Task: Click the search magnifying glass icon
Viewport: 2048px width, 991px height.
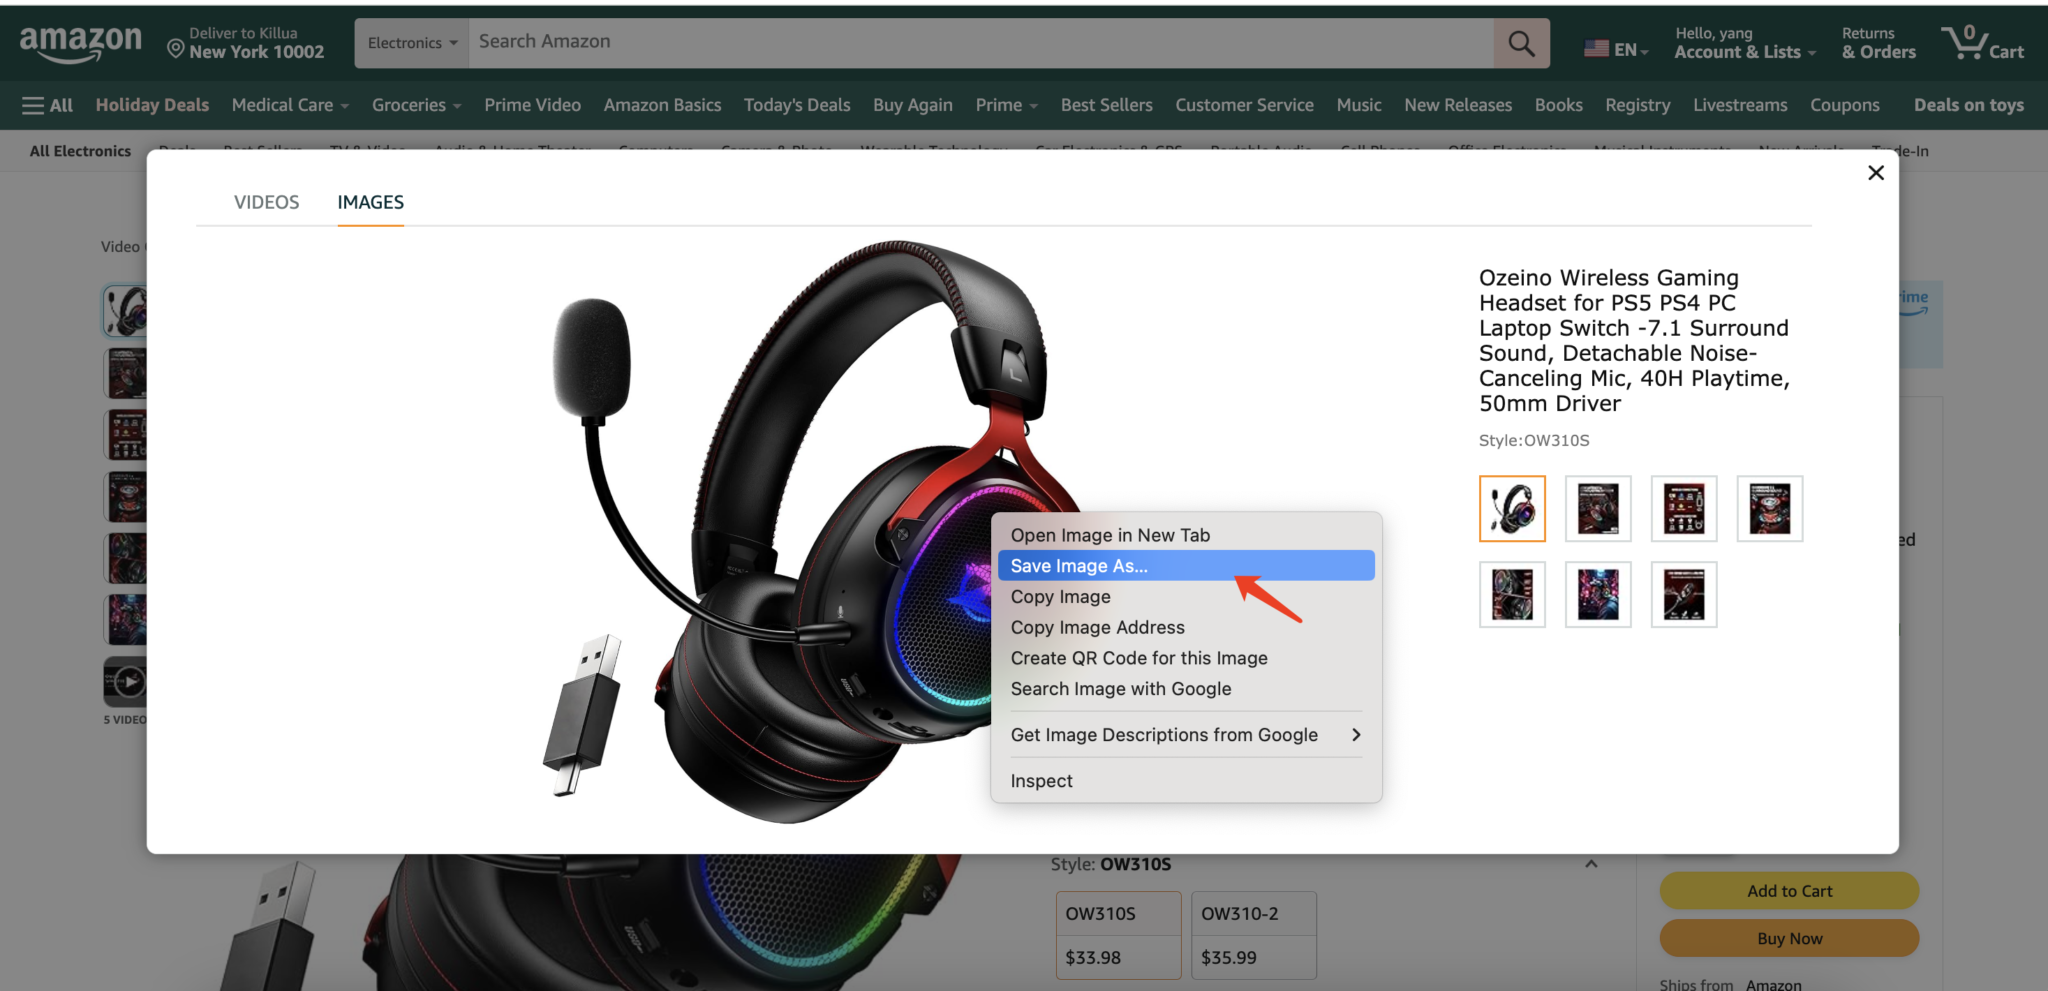Action: pos(1521,42)
